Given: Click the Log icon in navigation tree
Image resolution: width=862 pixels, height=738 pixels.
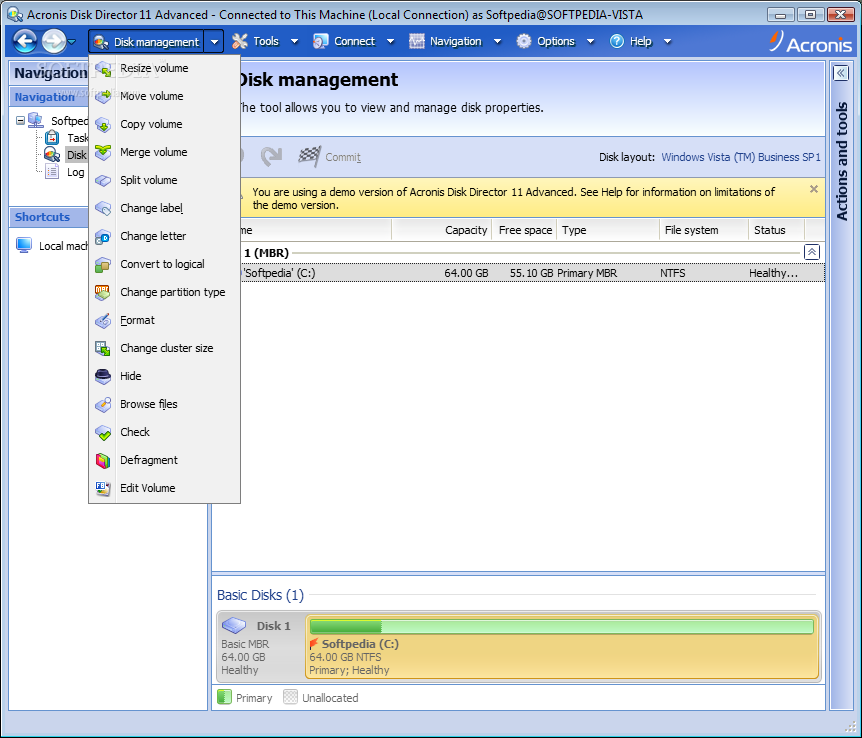Looking at the screenshot, I should point(52,172).
